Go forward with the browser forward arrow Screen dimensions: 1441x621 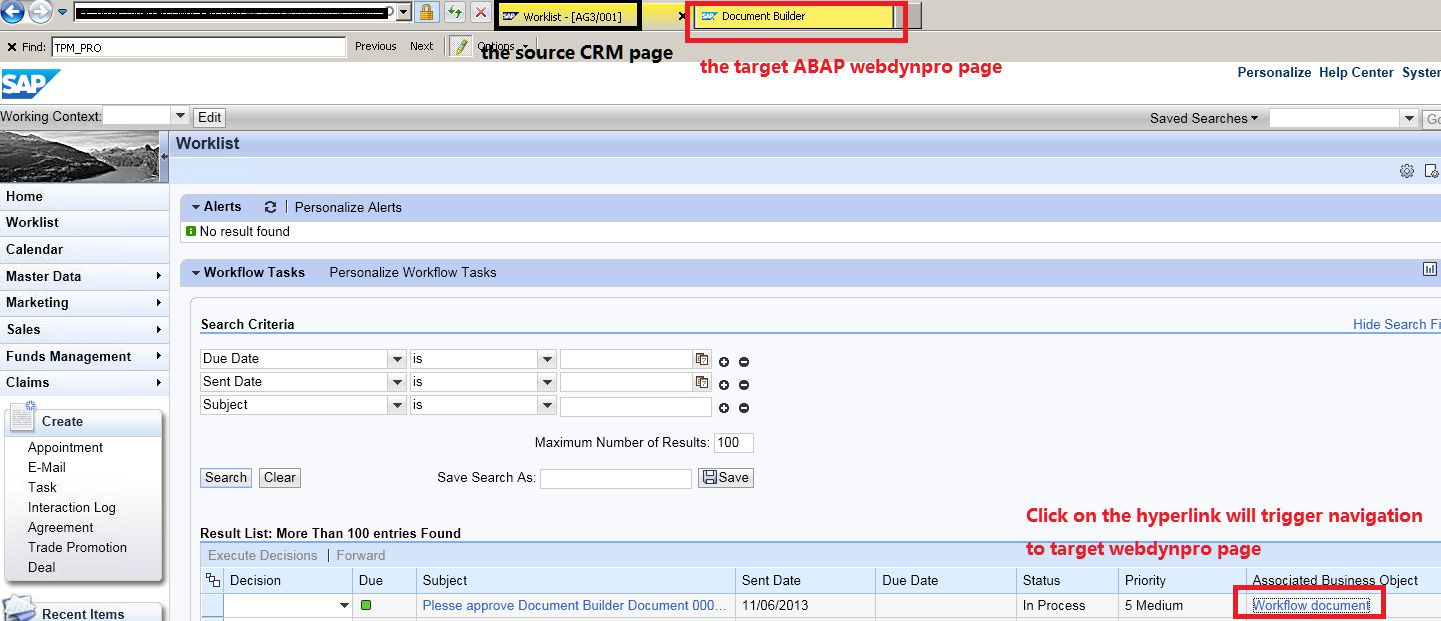(x=39, y=12)
